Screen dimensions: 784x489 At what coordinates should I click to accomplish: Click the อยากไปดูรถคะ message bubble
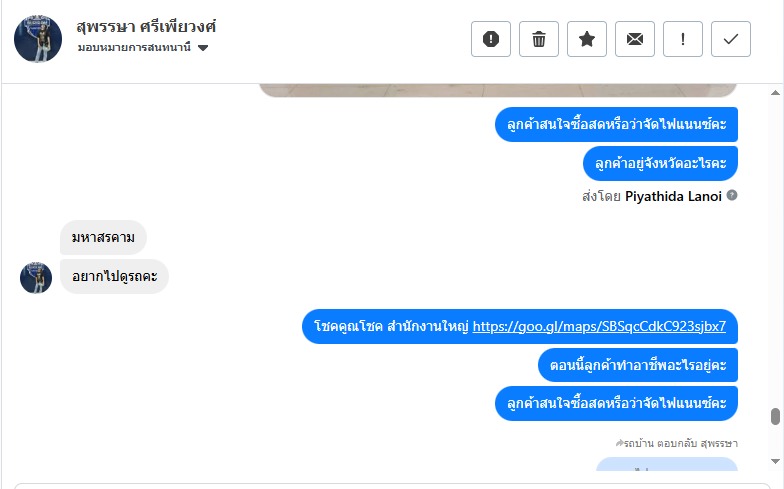(x=114, y=277)
